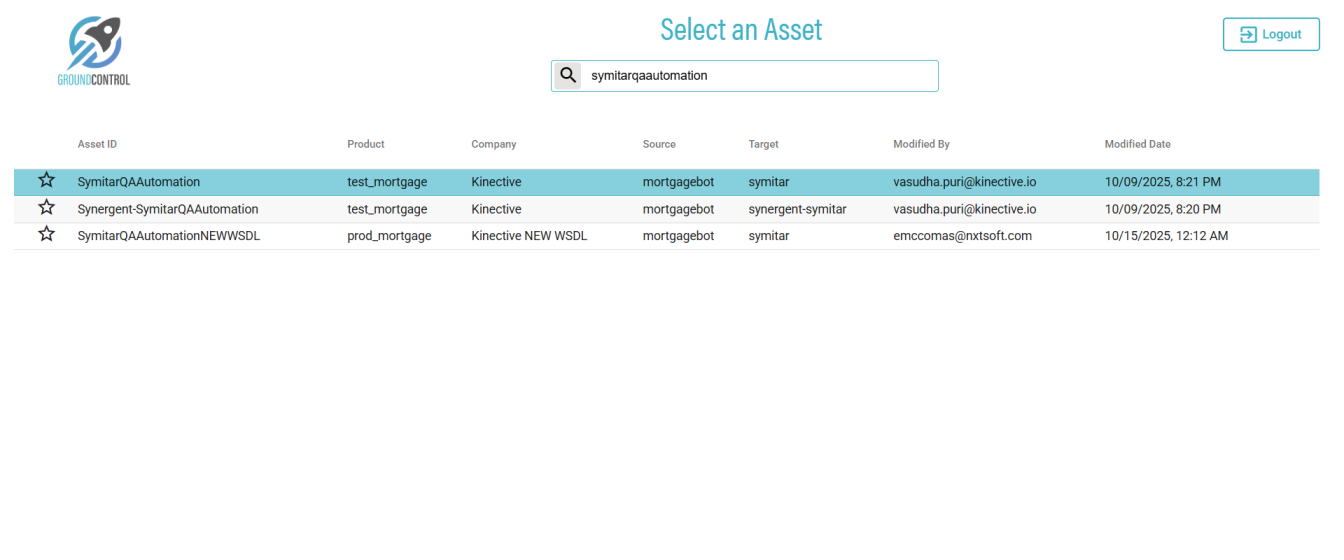Click the synergent-symitar target cell

(797, 209)
